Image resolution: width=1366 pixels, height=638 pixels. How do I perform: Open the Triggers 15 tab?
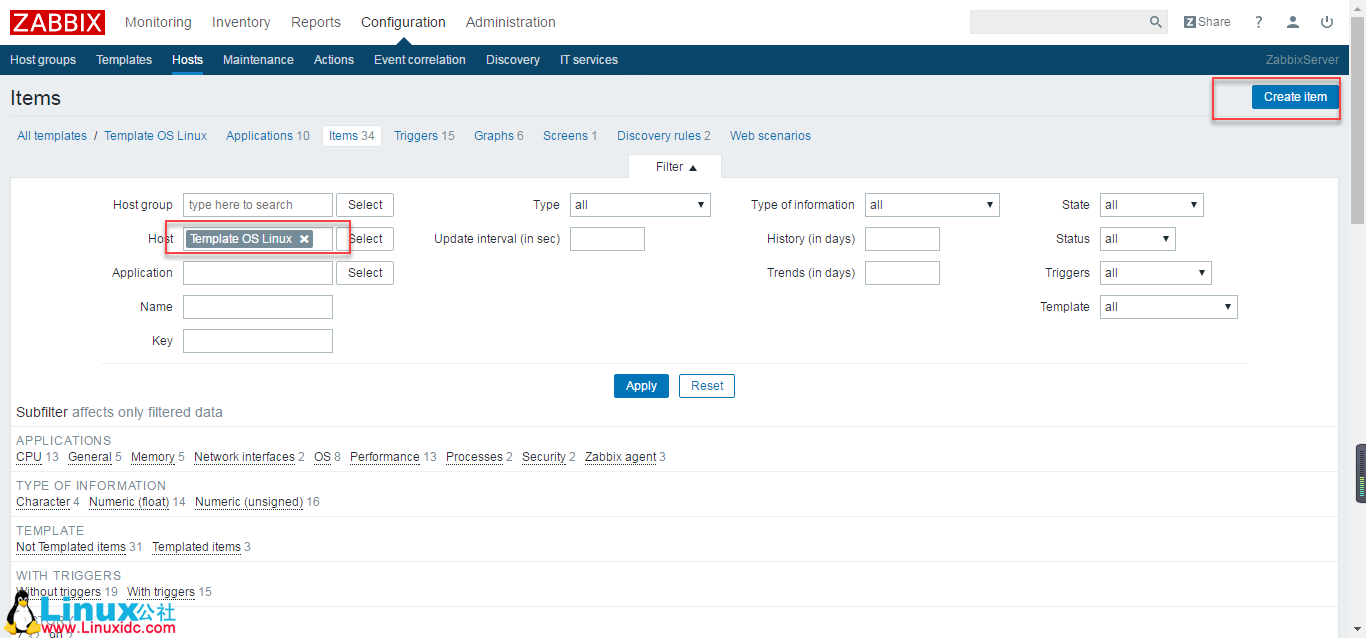point(424,135)
